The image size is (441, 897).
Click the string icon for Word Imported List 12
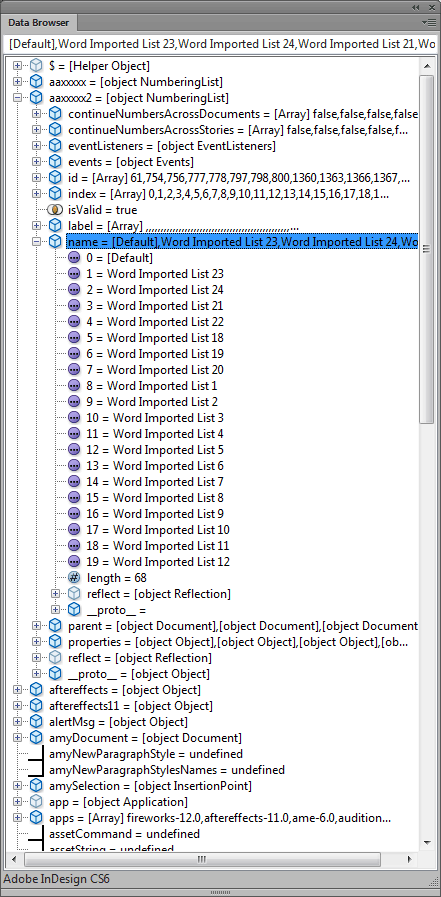tap(74, 562)
